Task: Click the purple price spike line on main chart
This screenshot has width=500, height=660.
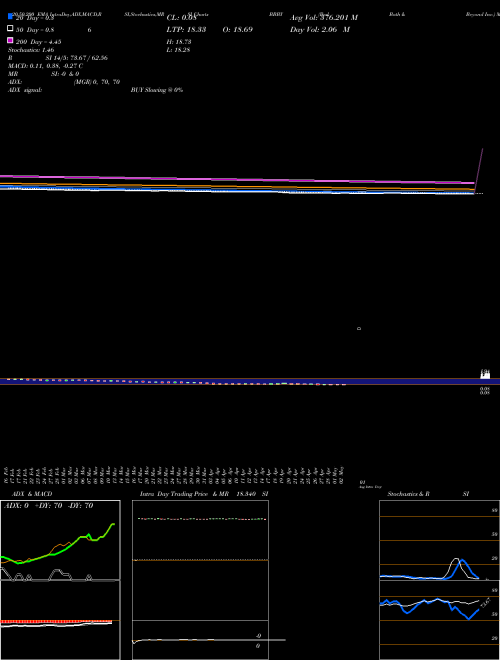Action: pyautogui.click(x=479, y=170)
